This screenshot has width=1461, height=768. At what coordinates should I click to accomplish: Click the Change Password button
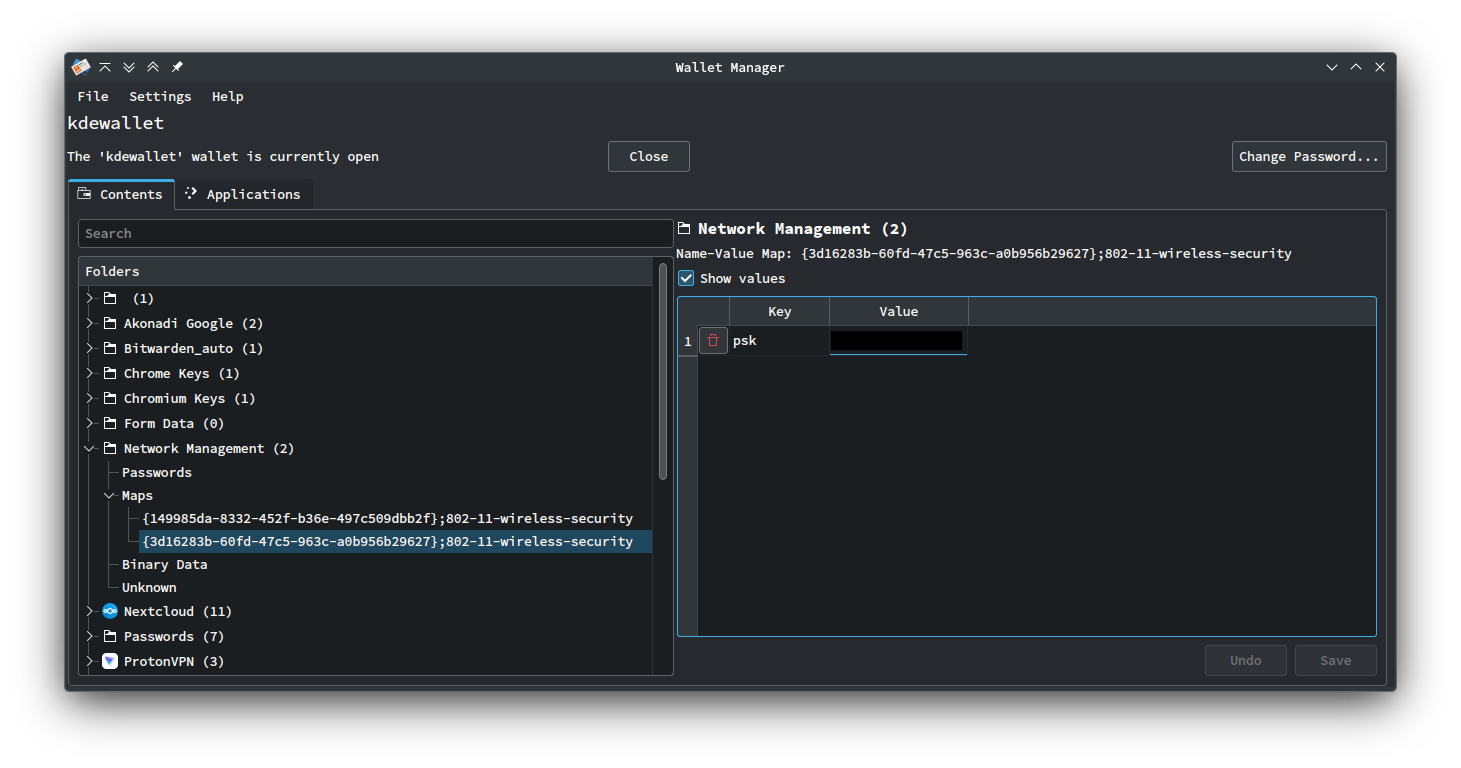click(1309, 156)
